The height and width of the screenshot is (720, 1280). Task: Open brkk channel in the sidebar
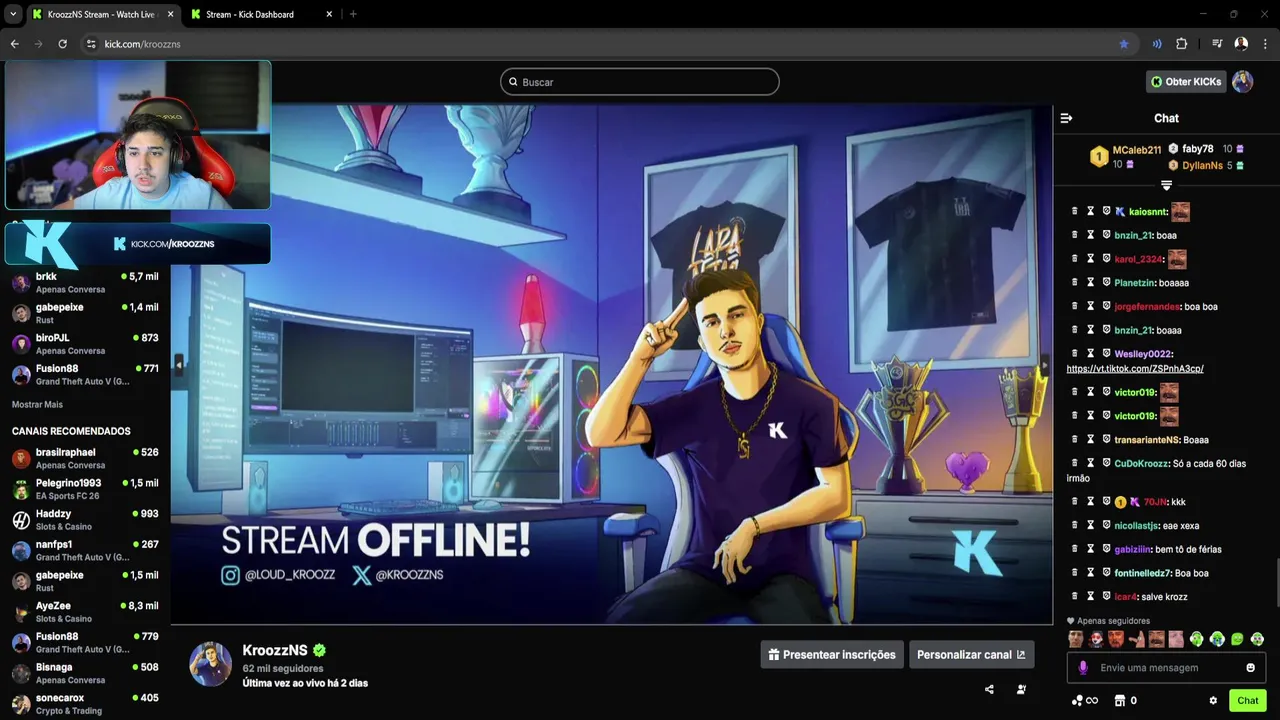point(85,283)
